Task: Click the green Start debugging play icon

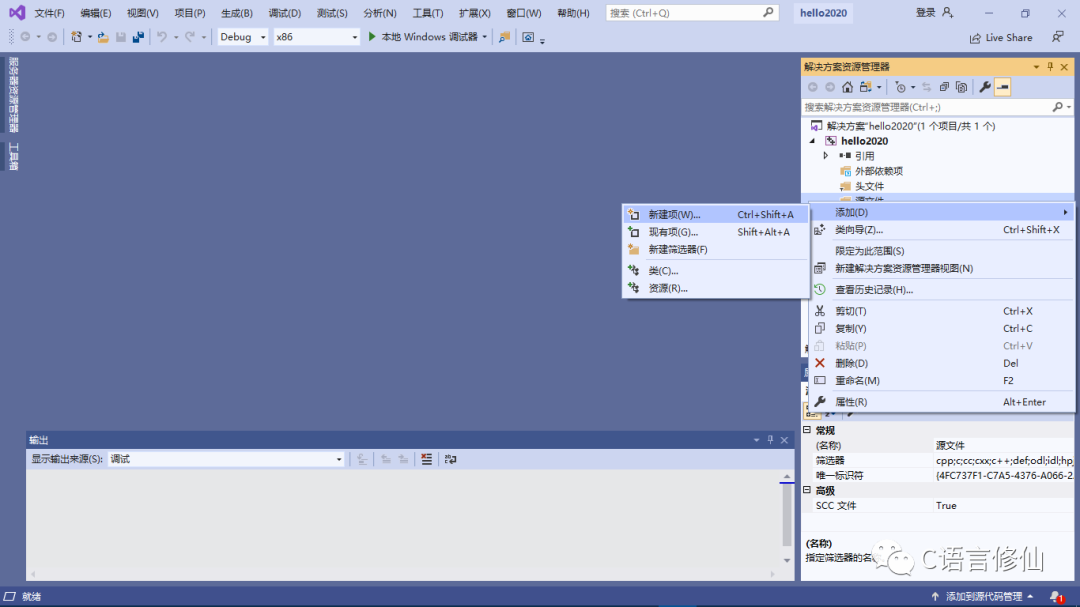Action: (x=372, y=37)
